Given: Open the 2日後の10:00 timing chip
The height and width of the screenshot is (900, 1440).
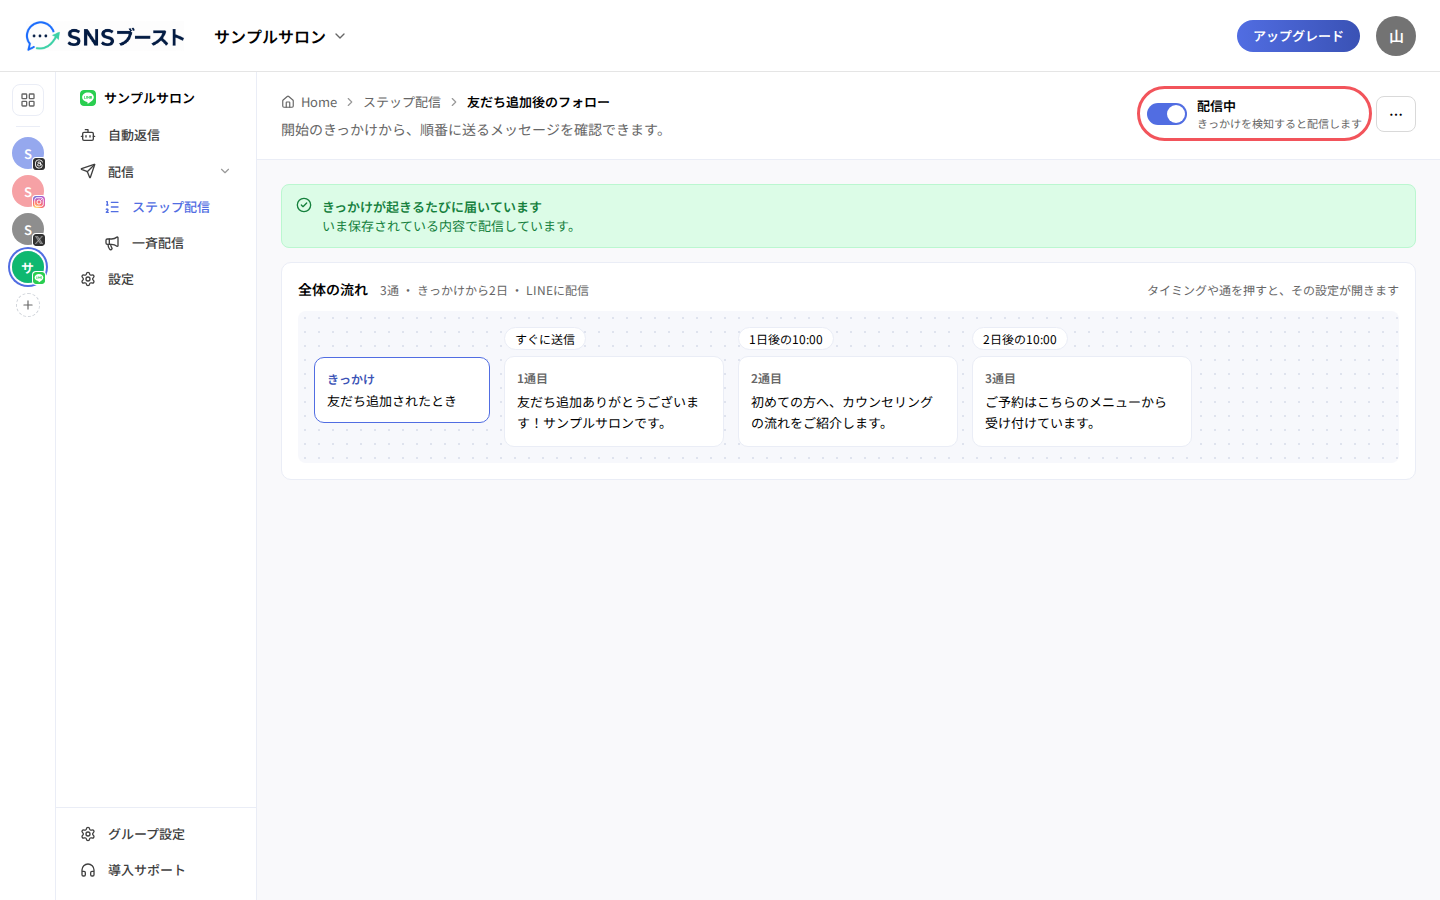Looking at the screenshot, I should click(x=1020, y=340).
